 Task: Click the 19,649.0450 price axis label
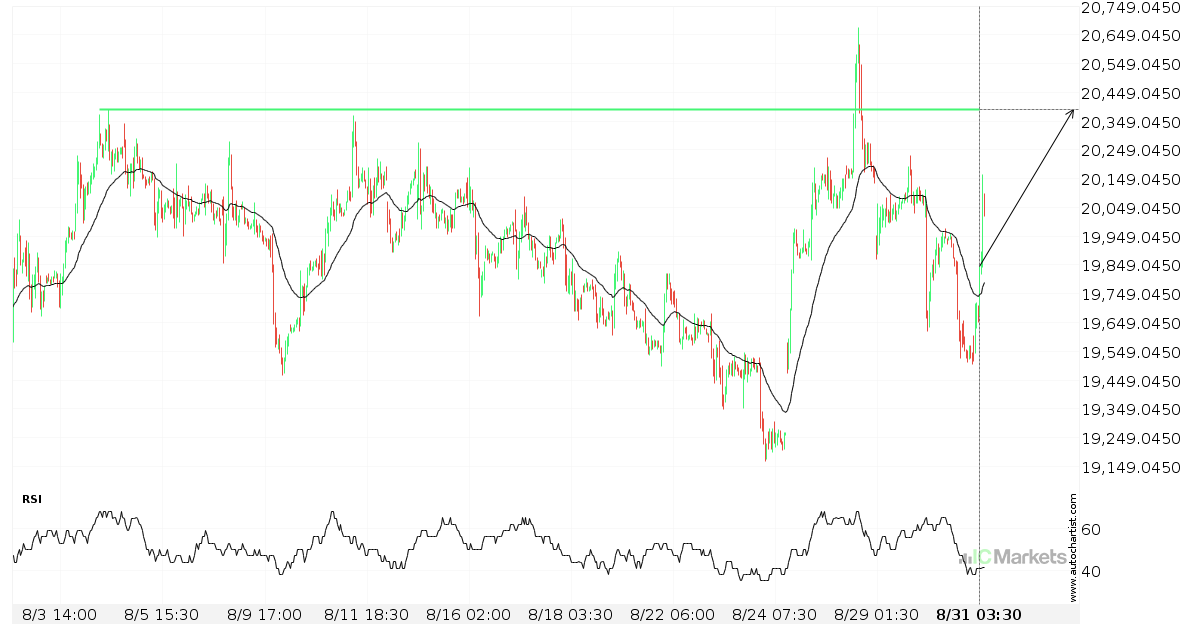(1133, 324)
